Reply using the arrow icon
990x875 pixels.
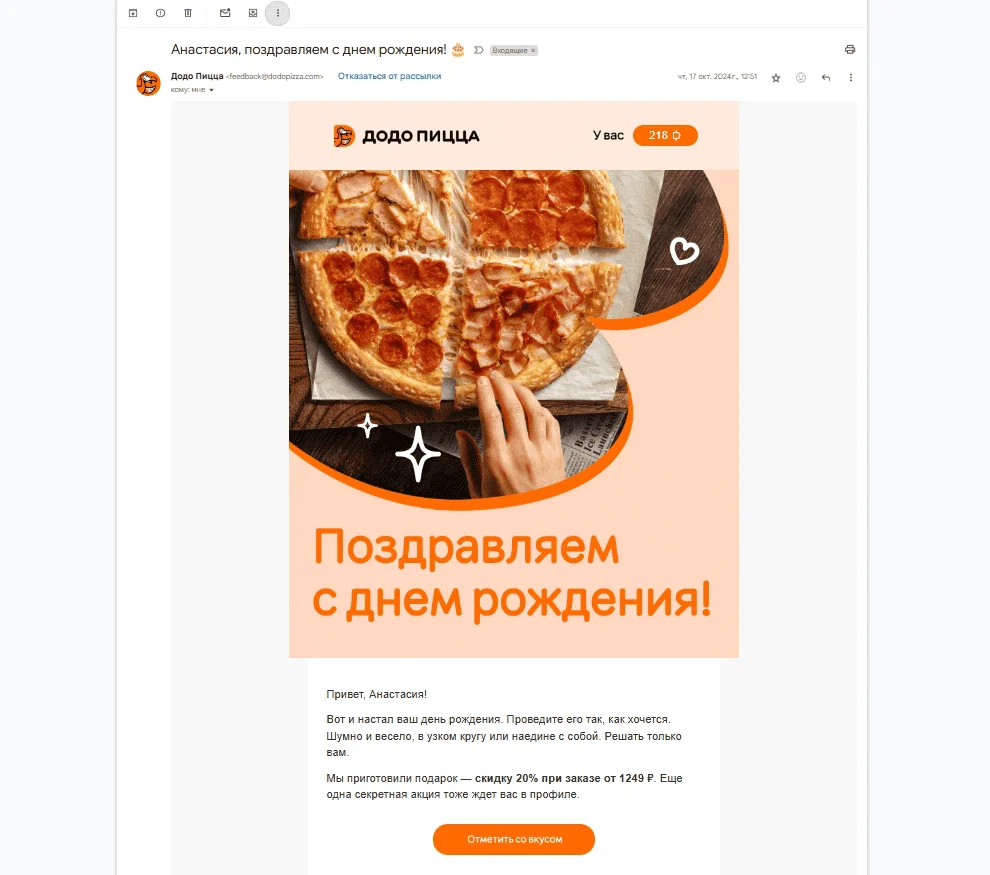[x=826, y=78]
